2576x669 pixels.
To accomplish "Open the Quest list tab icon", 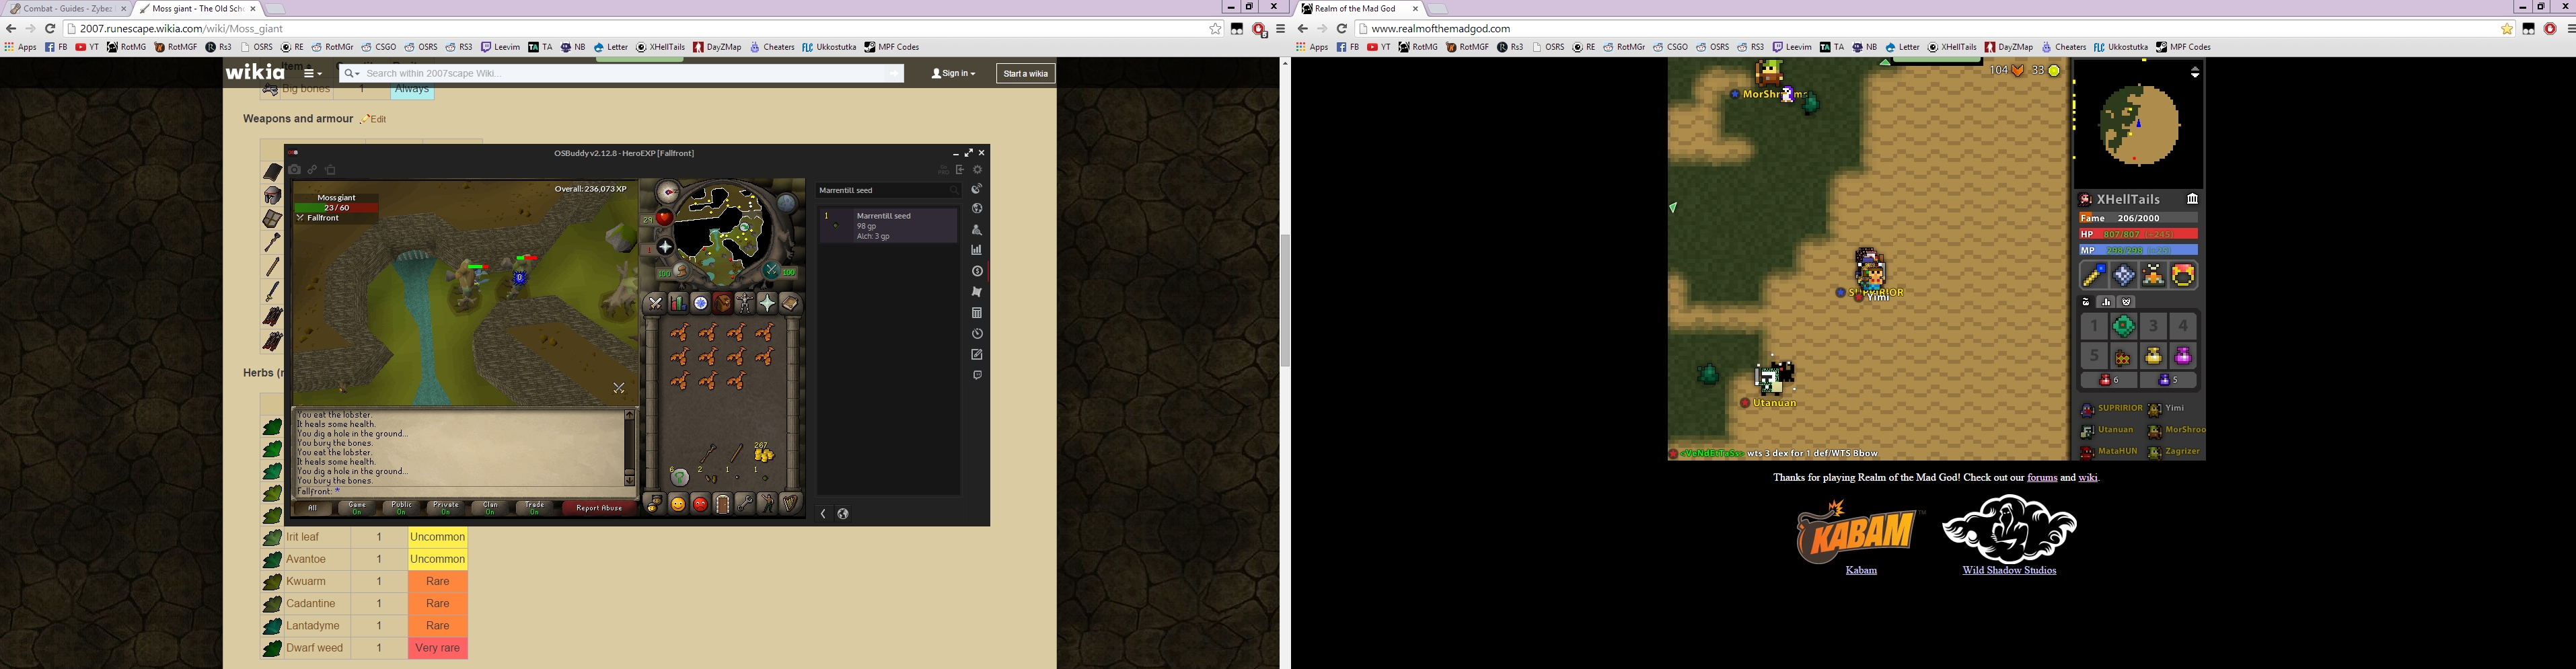I will (x=700, y=303).
